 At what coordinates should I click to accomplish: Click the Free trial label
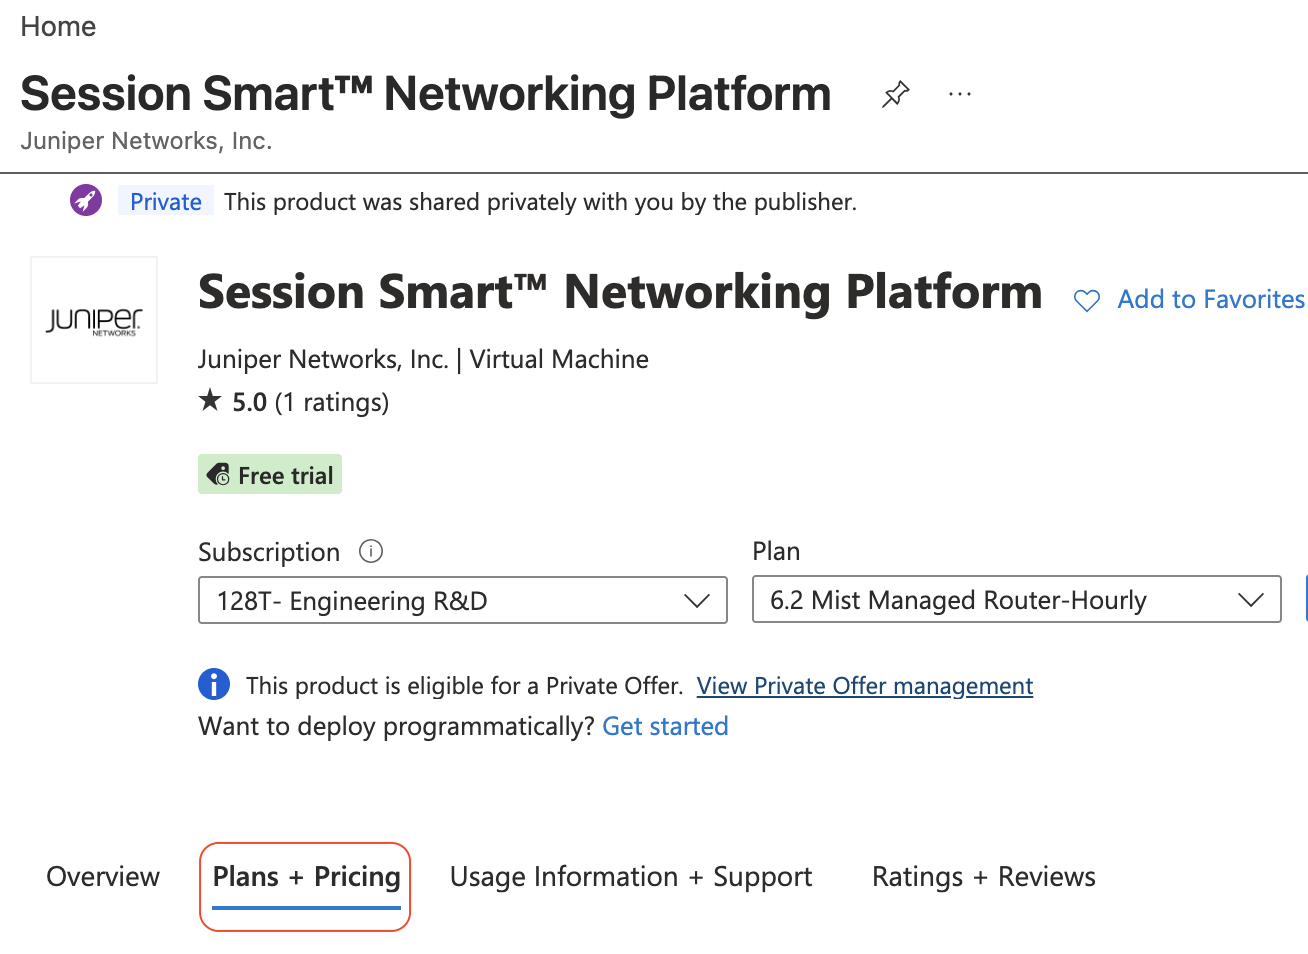(286, 476)
